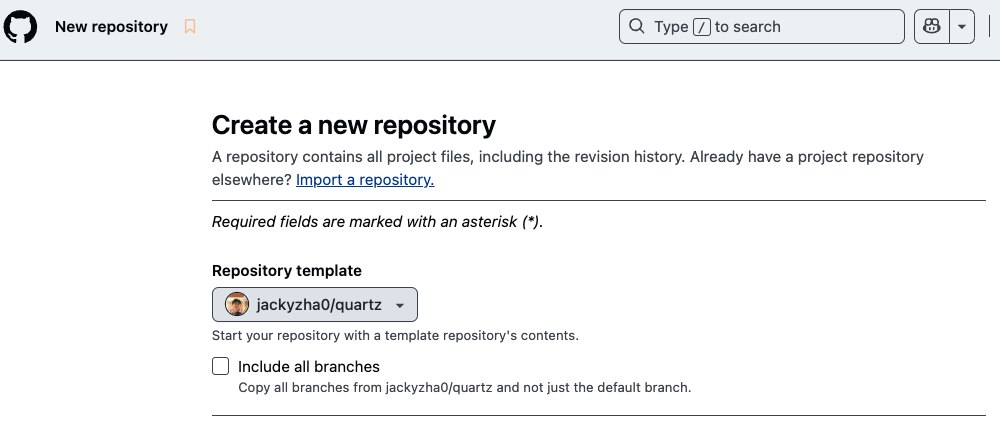Click the jackyzha0 avatar in template selector

click(237, 305)
